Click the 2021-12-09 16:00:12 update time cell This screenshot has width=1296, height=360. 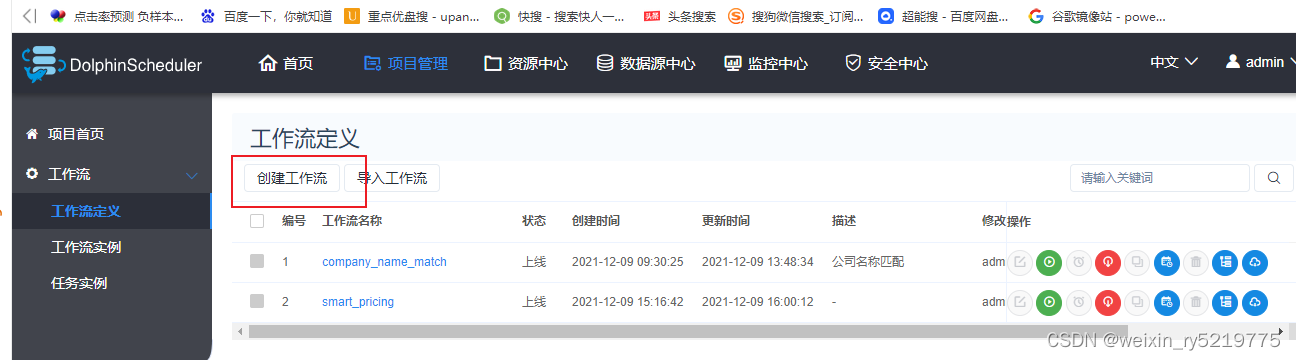click(758, 301)
